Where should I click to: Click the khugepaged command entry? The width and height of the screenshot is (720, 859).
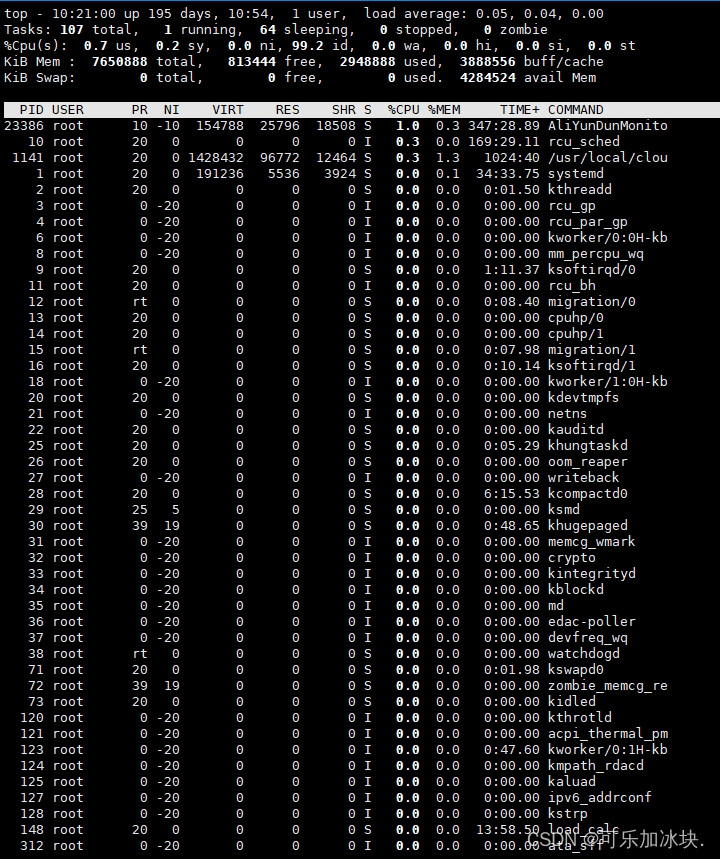pos(588,525)
